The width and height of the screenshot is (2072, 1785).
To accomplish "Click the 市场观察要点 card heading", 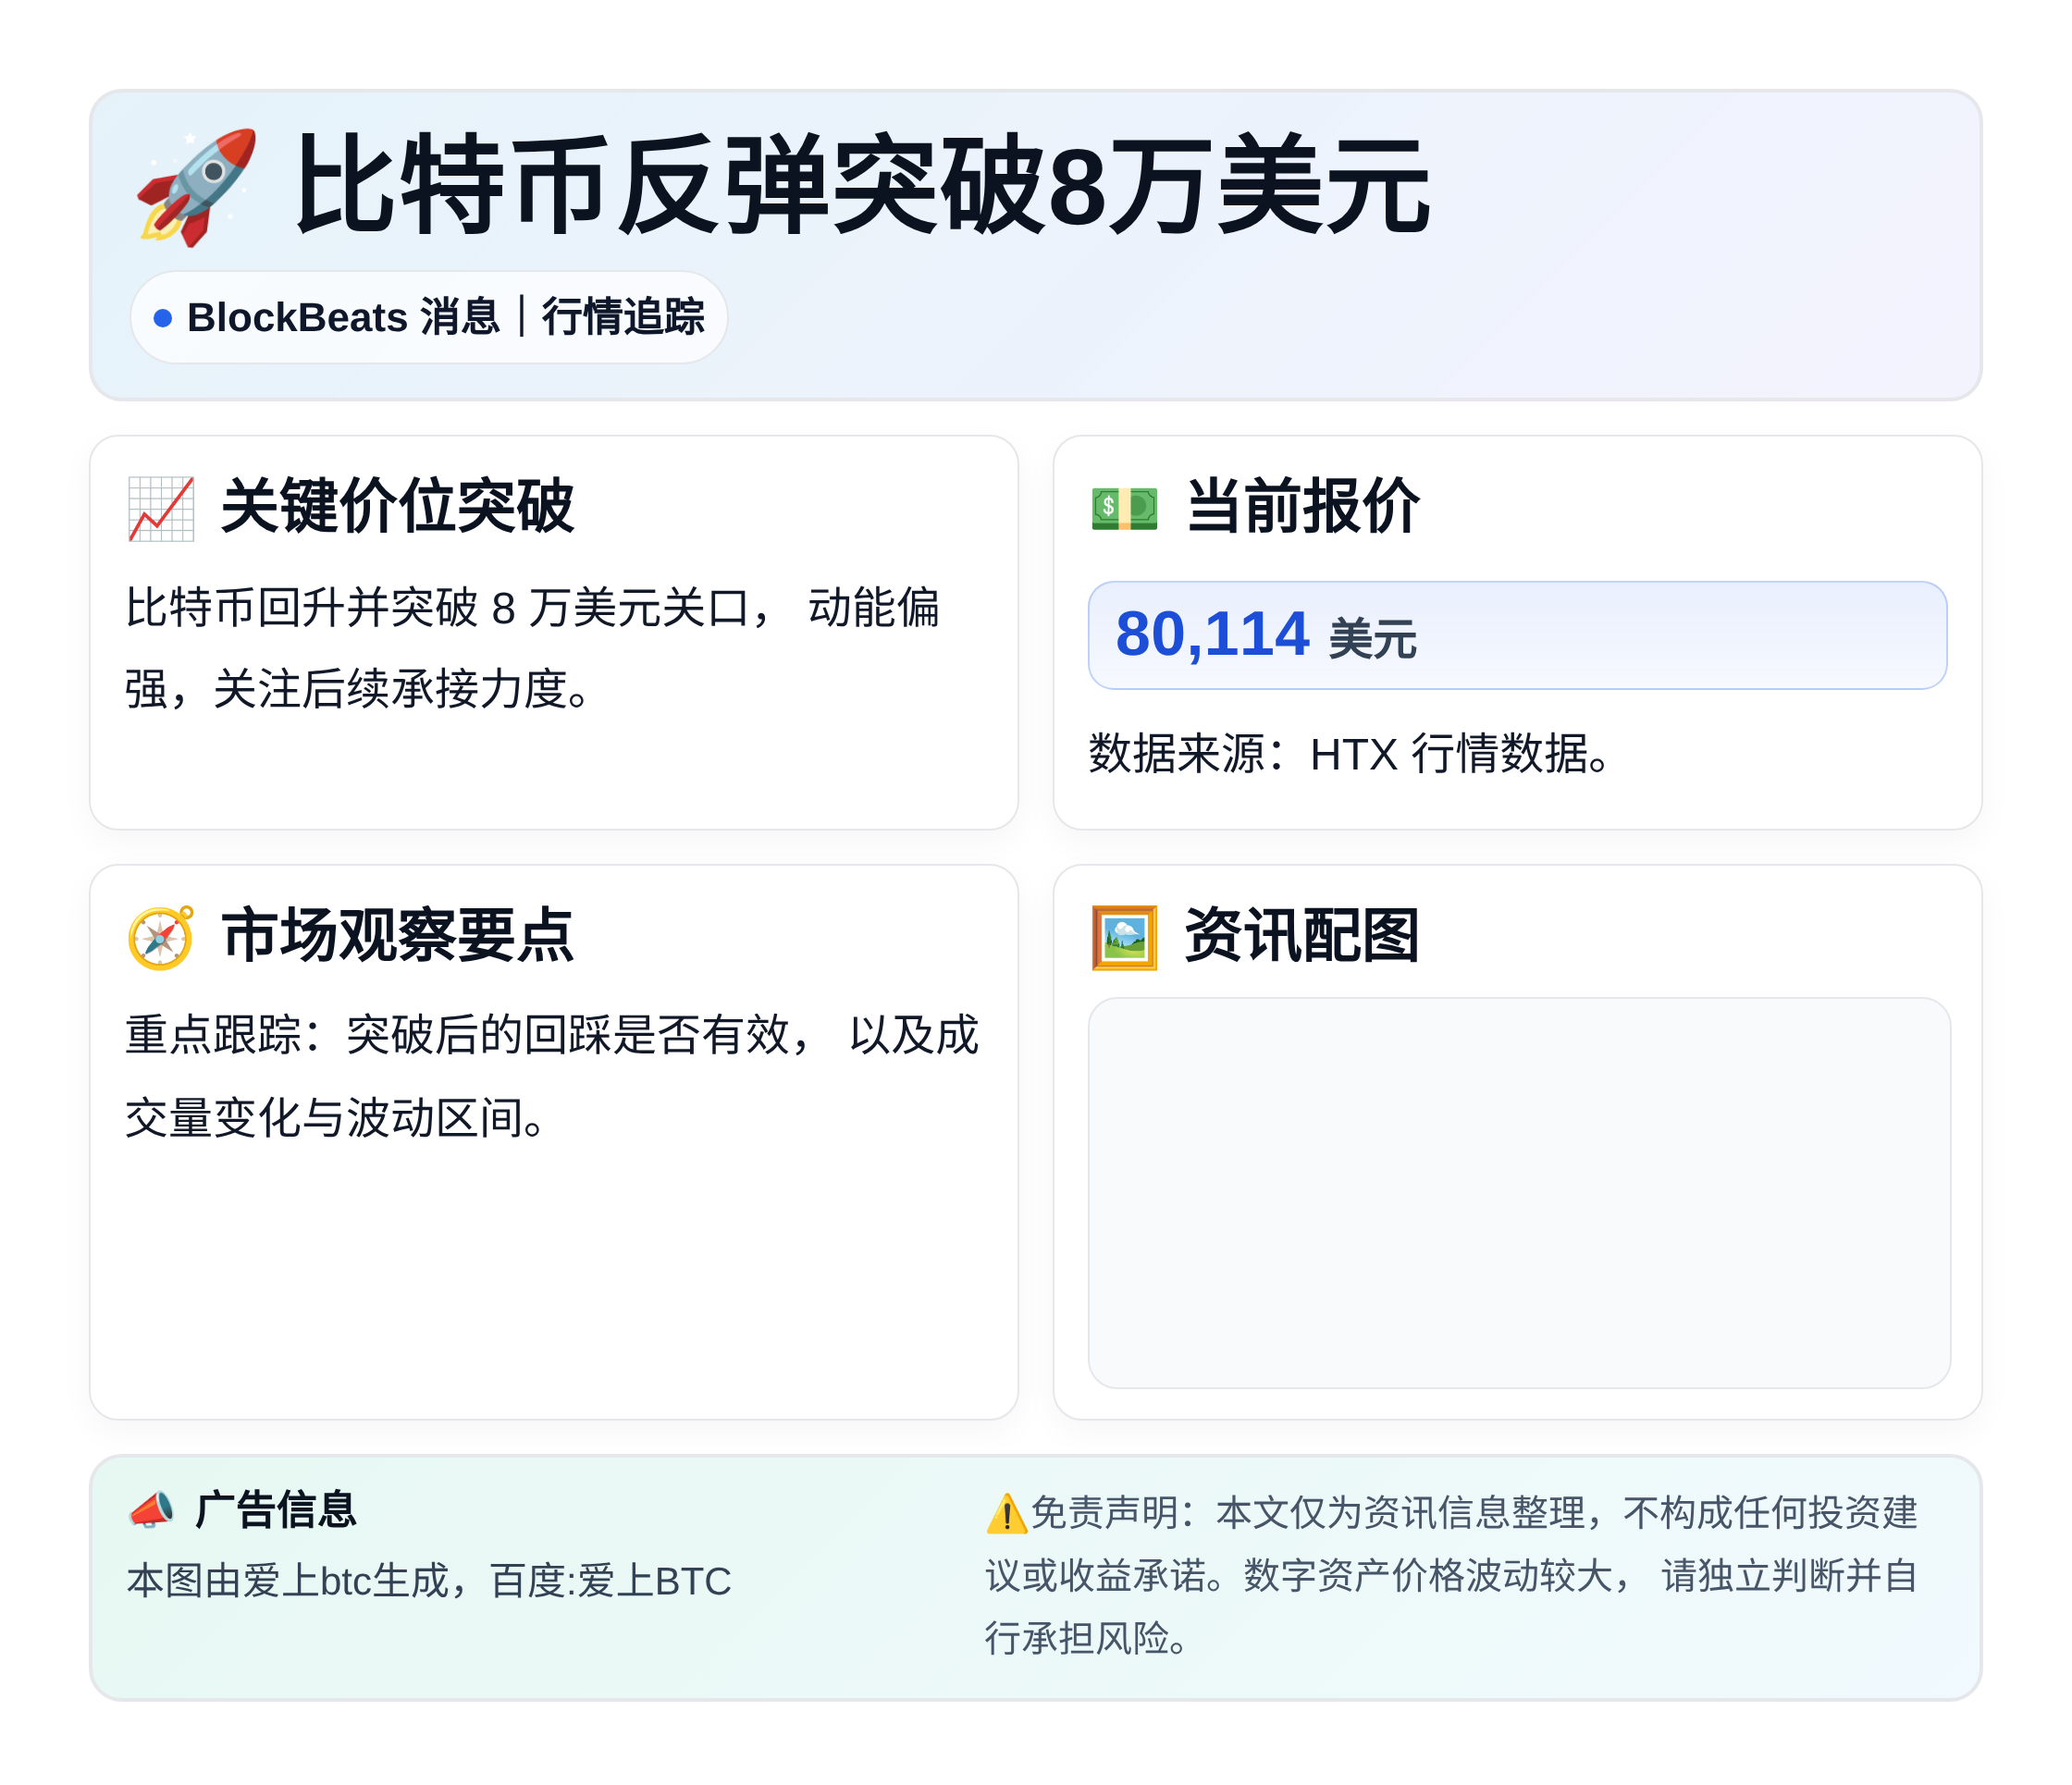I will (x=397, y=936).
